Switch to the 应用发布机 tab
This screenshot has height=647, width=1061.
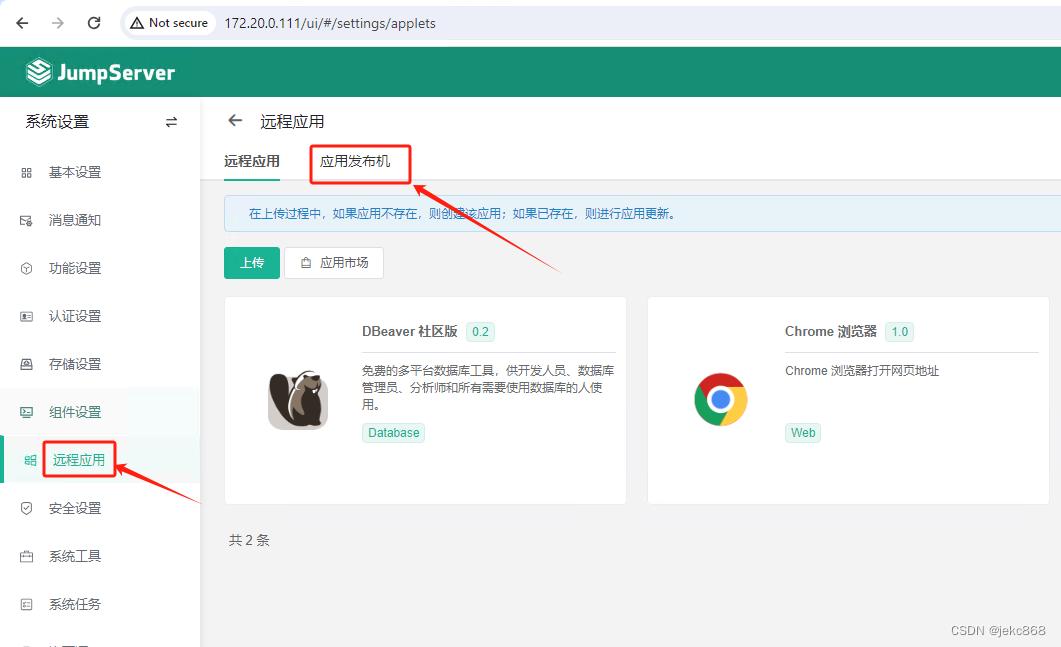click(x=355, y=162)
